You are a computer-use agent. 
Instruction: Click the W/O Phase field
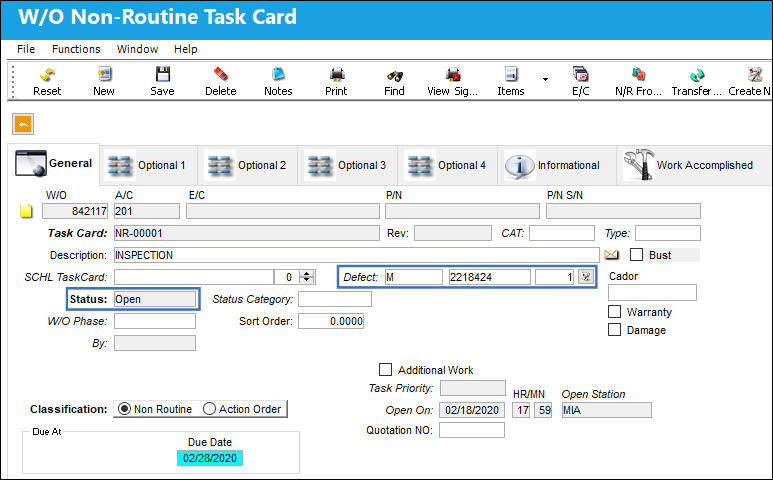coord(155,321)
